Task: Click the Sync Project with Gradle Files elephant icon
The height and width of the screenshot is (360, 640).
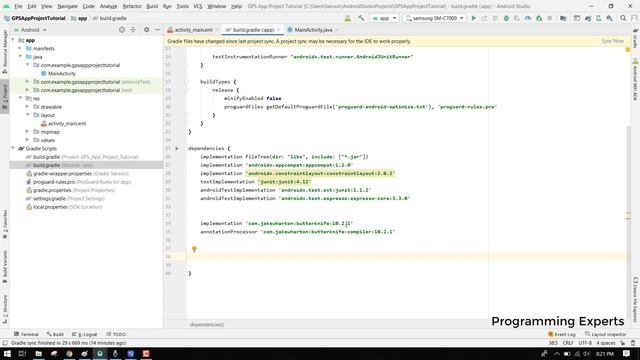Action: pos(588,18)
